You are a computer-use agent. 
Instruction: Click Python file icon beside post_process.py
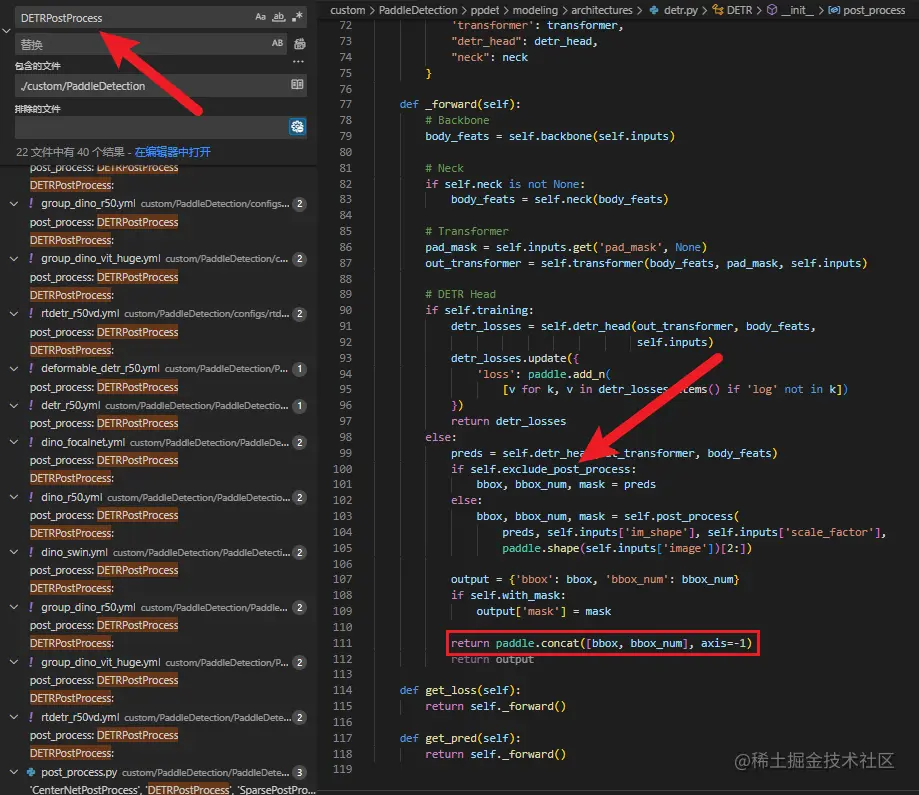(x=31, y=772)
